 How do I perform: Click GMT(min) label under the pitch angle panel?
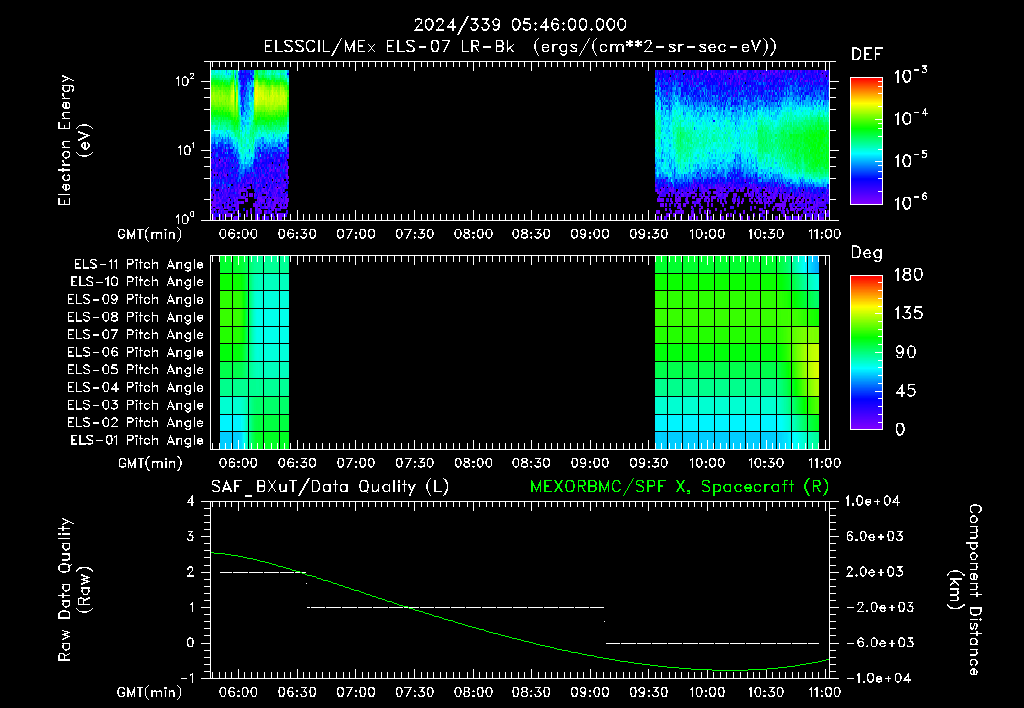click(x=150, y=463)
